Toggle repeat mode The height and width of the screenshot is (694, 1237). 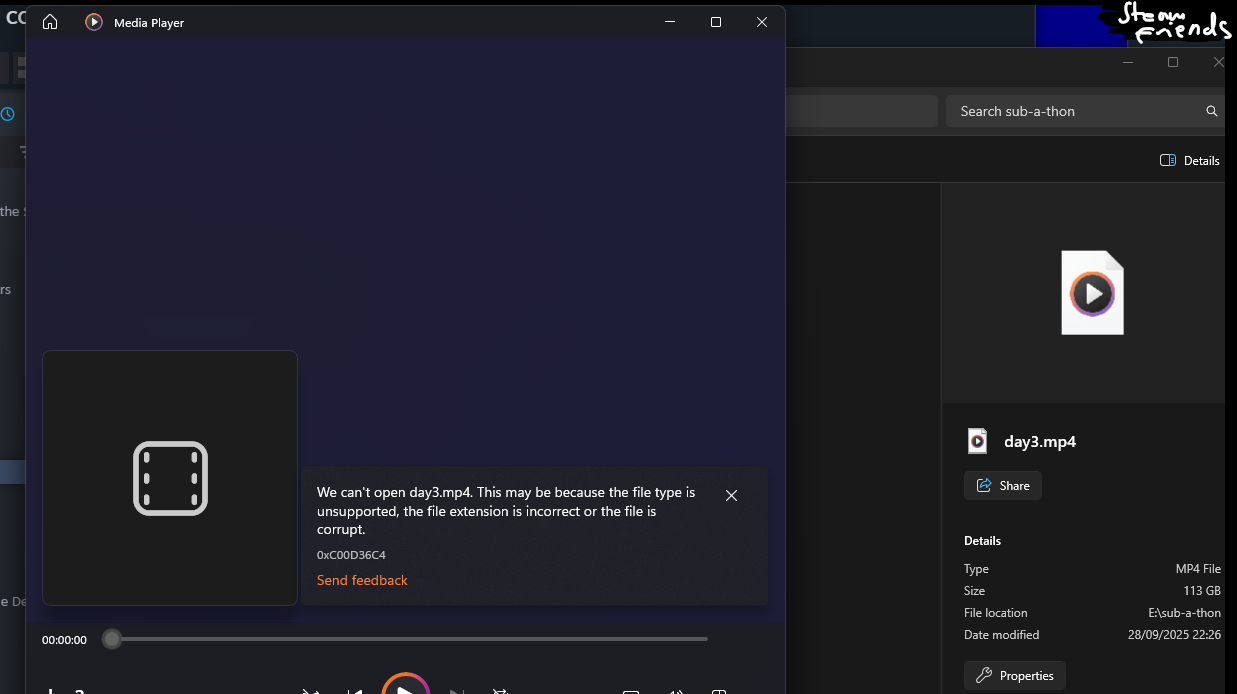500,690
